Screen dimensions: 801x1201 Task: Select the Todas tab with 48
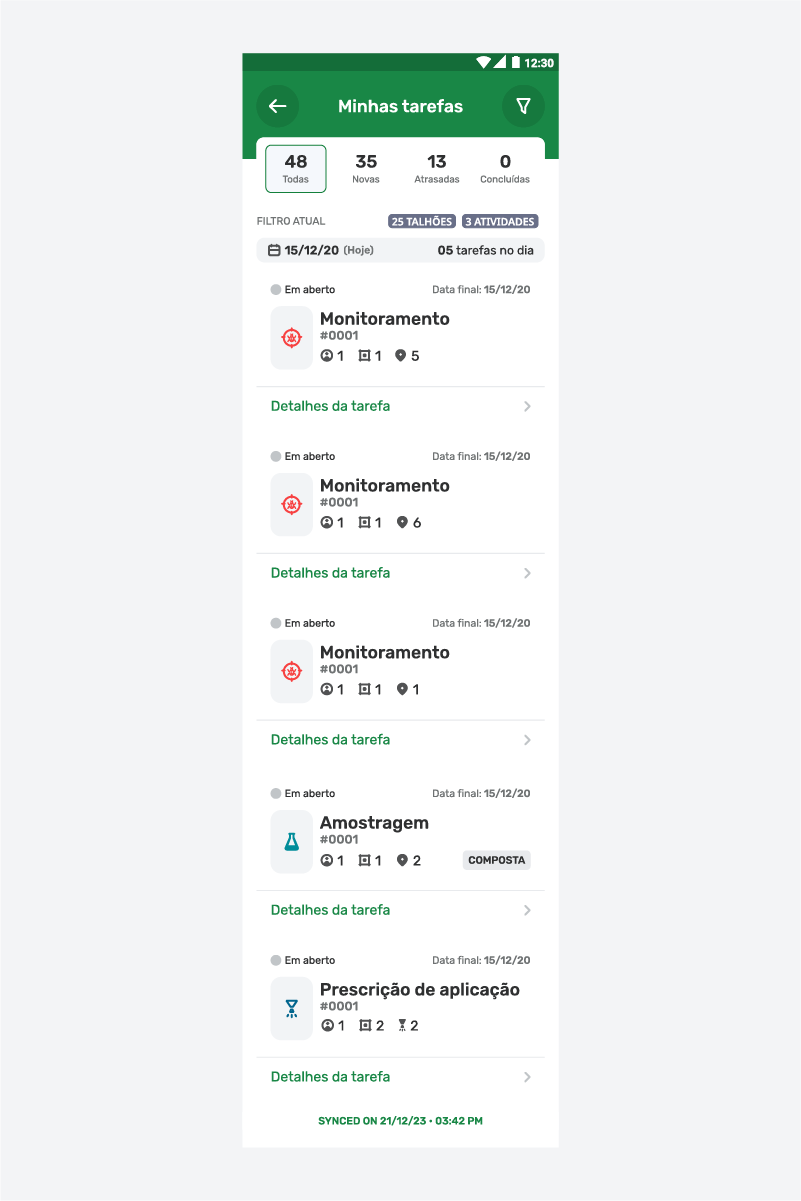coord(296,169)
